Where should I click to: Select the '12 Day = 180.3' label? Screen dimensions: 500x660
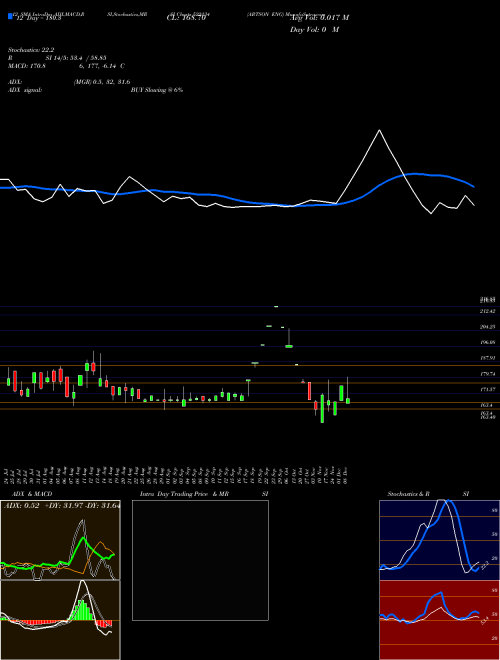pos(39,18)
